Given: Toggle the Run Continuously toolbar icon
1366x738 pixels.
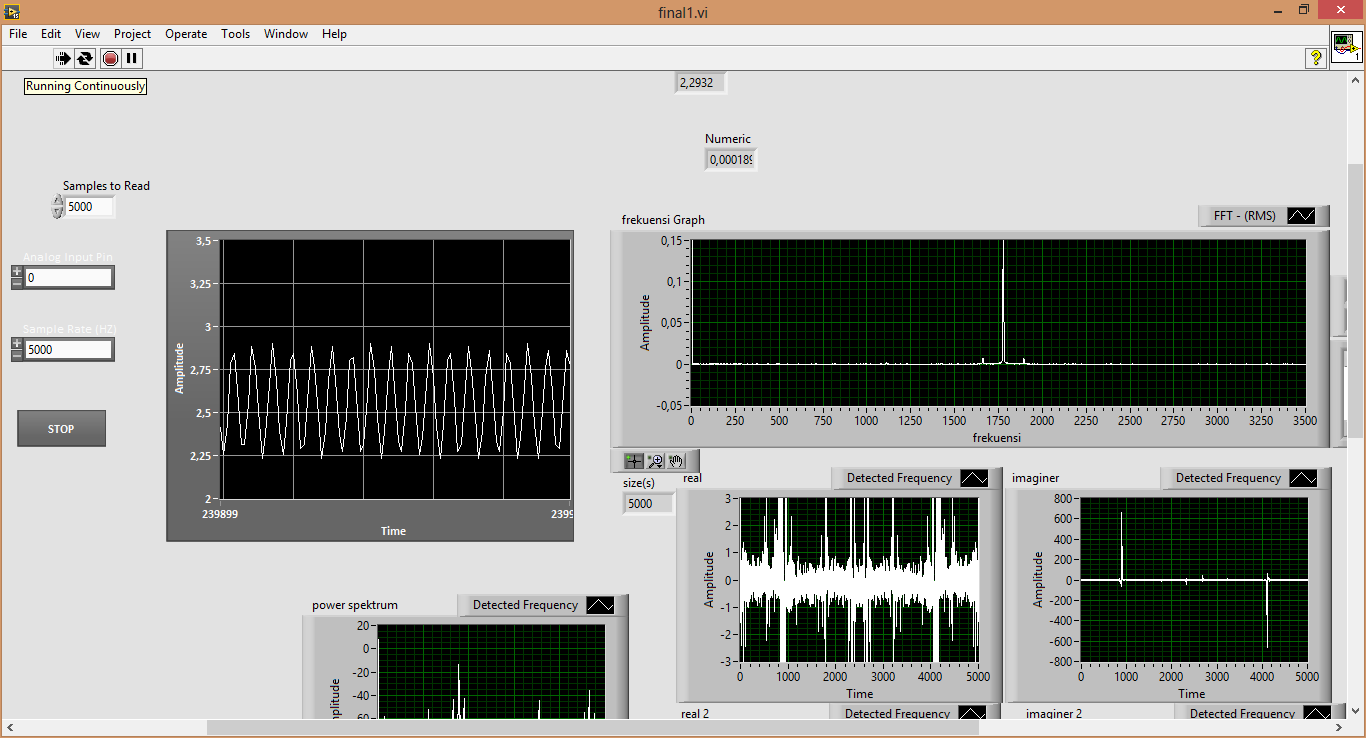Looking at the screenshot, I should pyautogui.click(x=85, y=59).
